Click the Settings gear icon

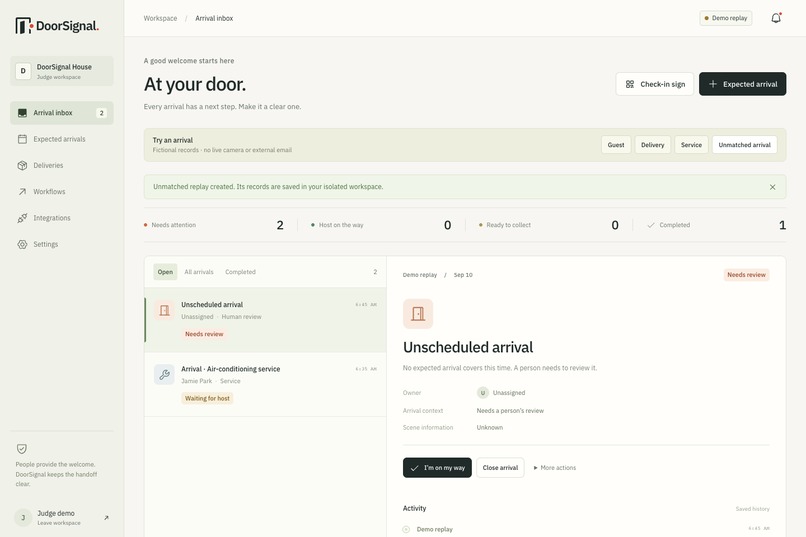[22, 244]
